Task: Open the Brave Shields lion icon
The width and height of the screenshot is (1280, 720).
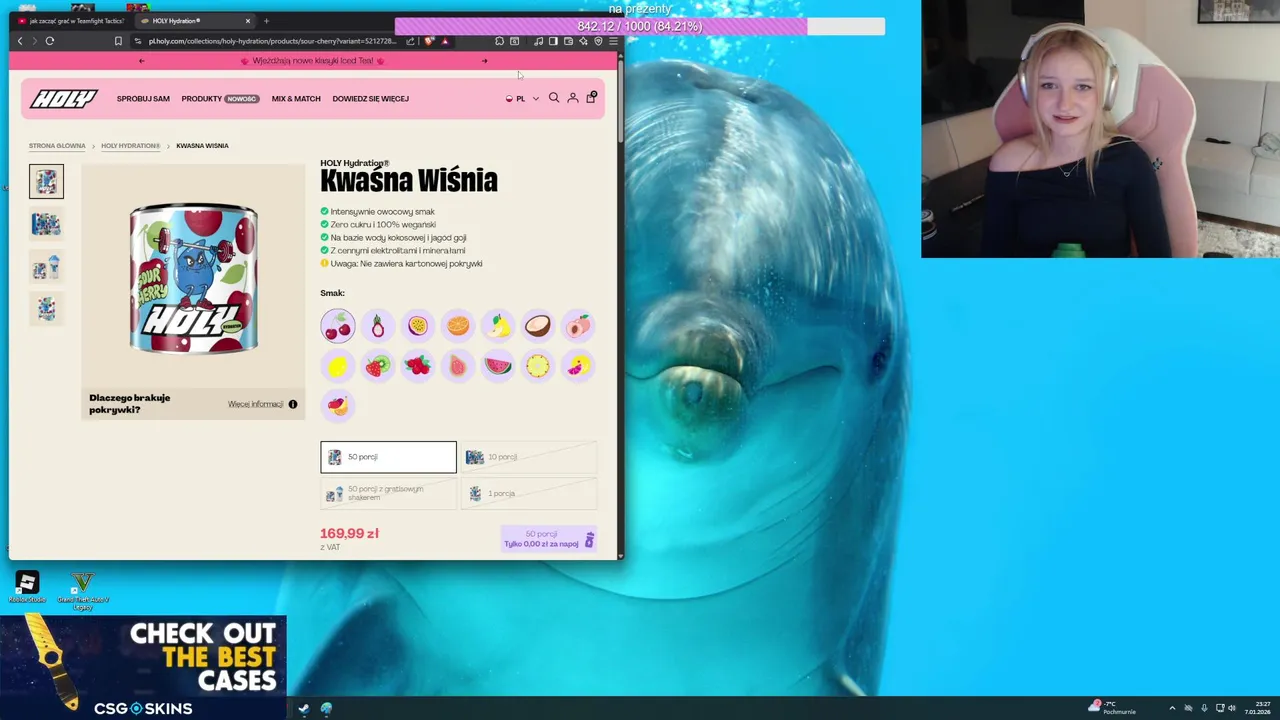Action: pyautogui.click(x=429, y=41)
